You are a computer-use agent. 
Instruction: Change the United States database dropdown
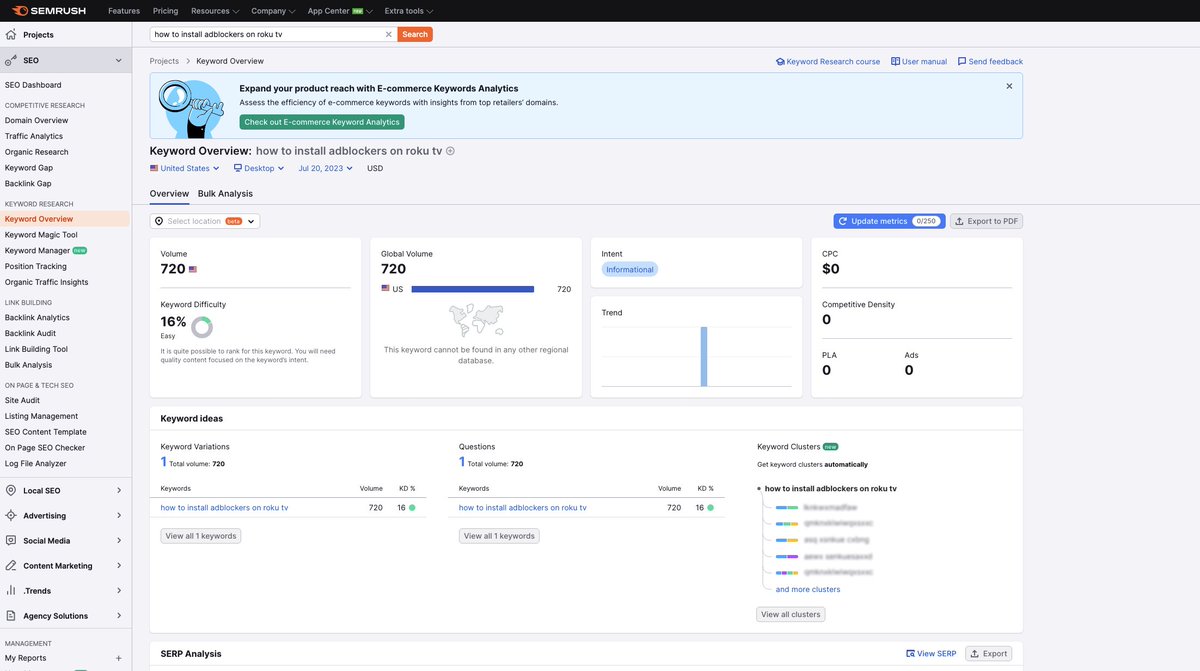pos(183,168)
